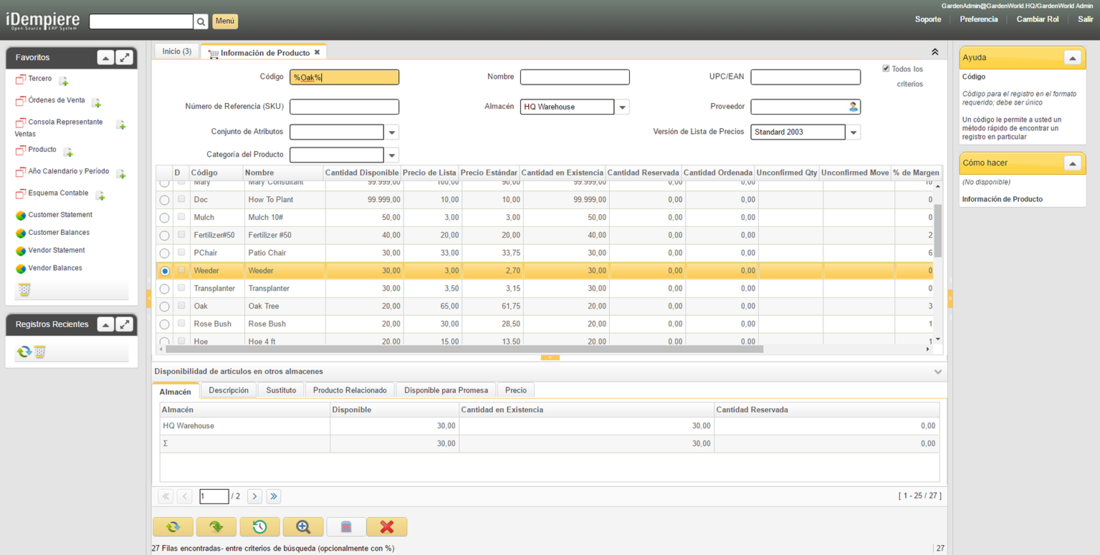This screenshot has width=1100, height=555.
Task: Switch to the Sustituto tab
Action: pyautogui.click(x=281, y=390)
